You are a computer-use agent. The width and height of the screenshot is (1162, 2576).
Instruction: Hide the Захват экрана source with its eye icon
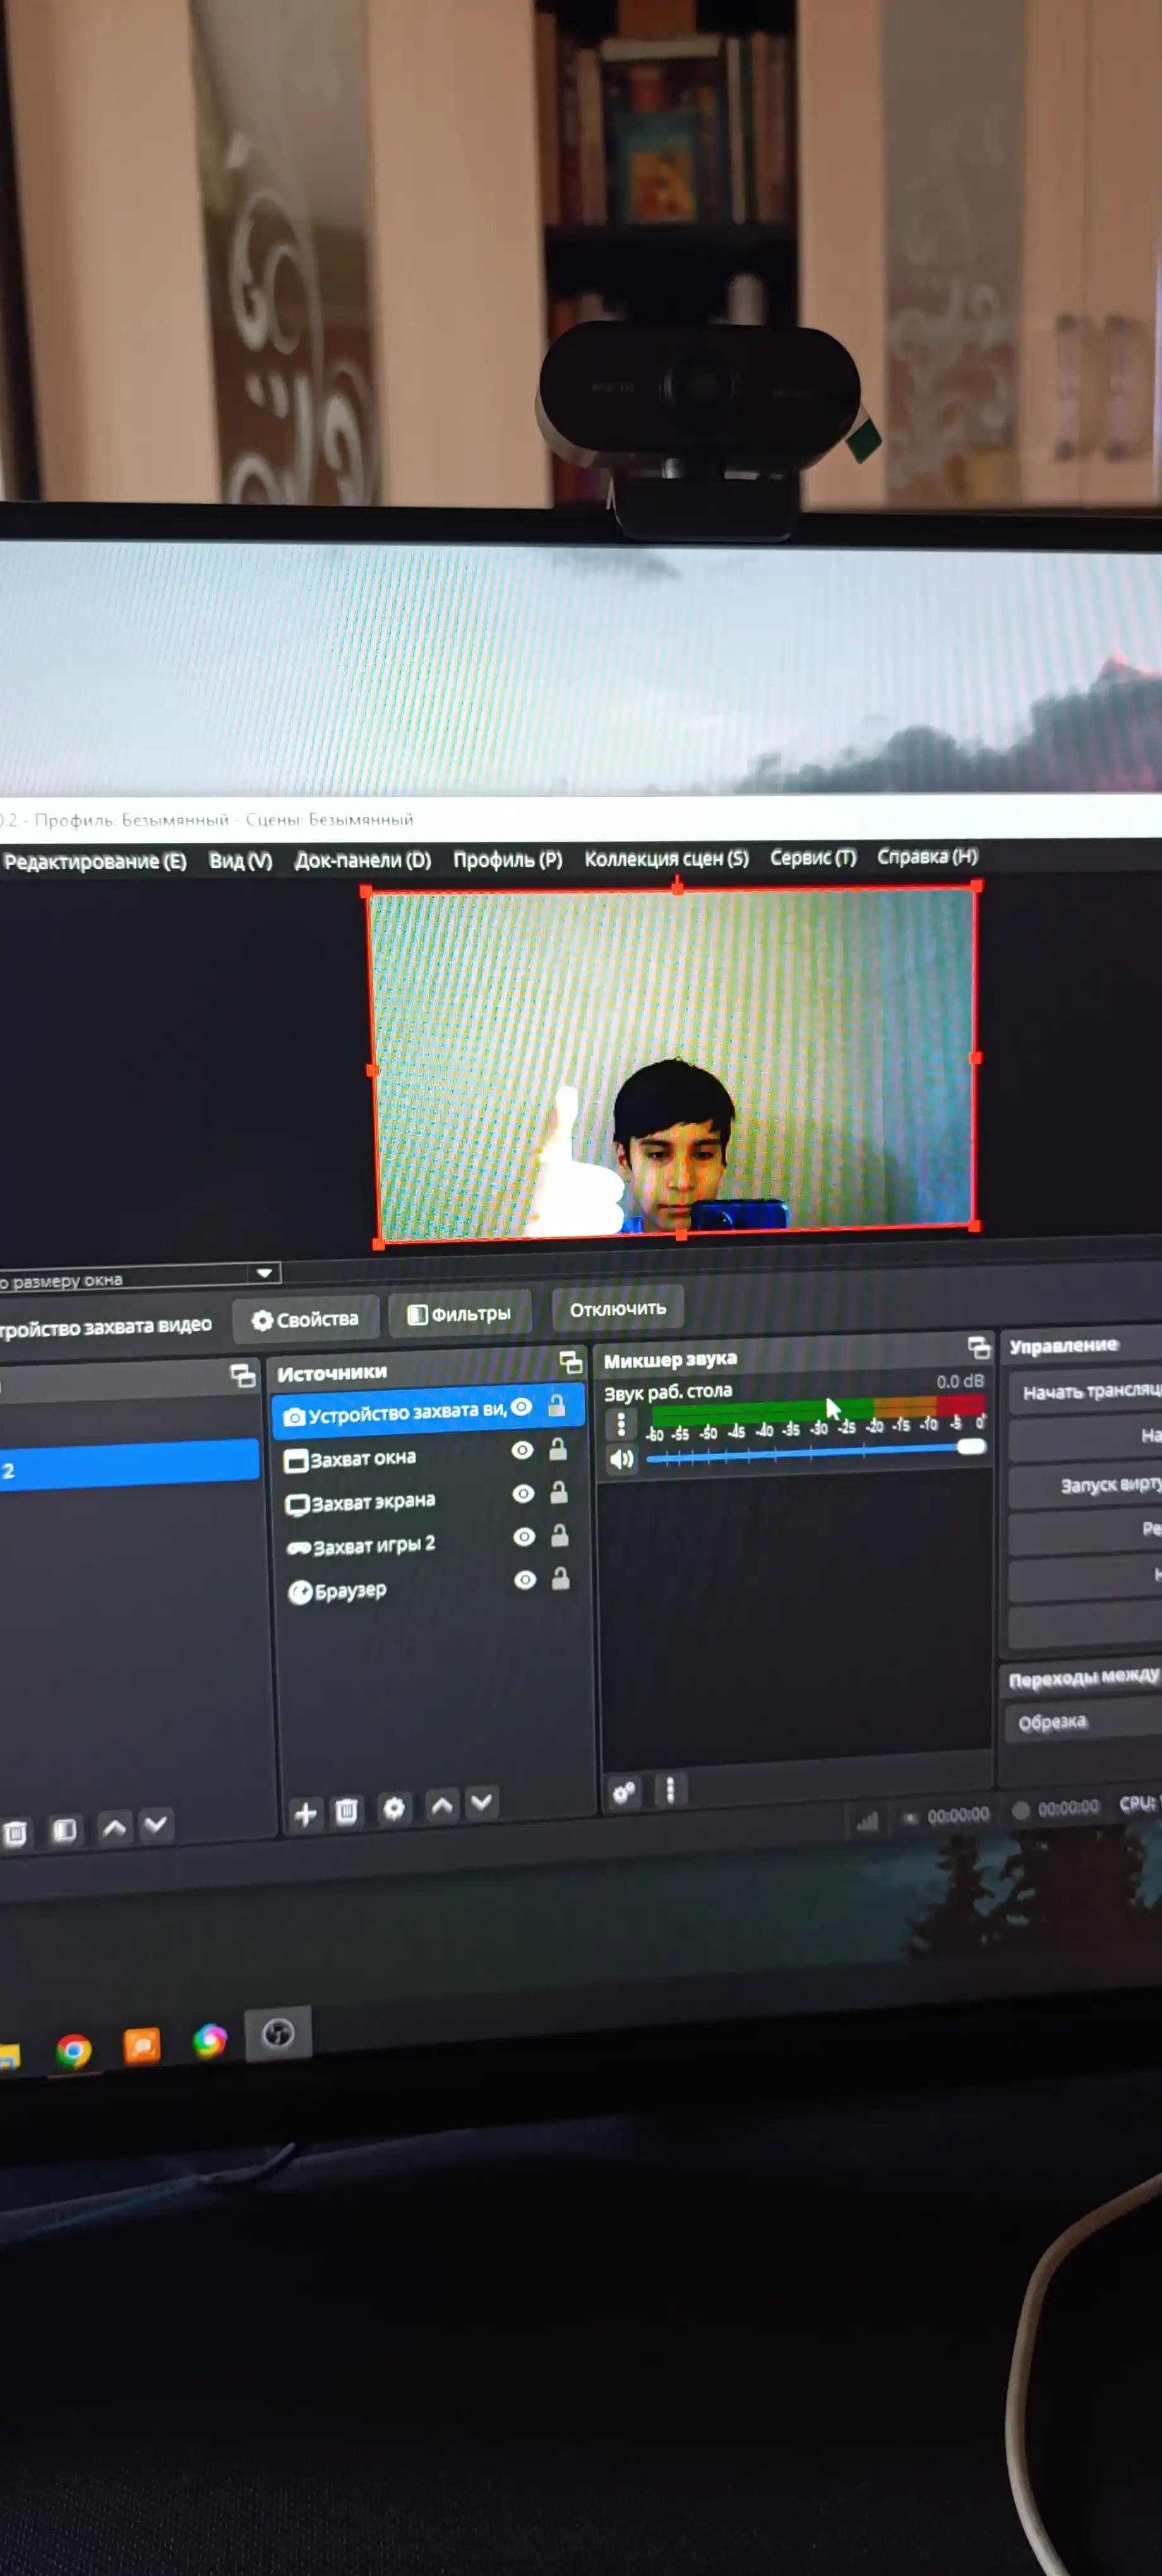[x=523, y=1494]
